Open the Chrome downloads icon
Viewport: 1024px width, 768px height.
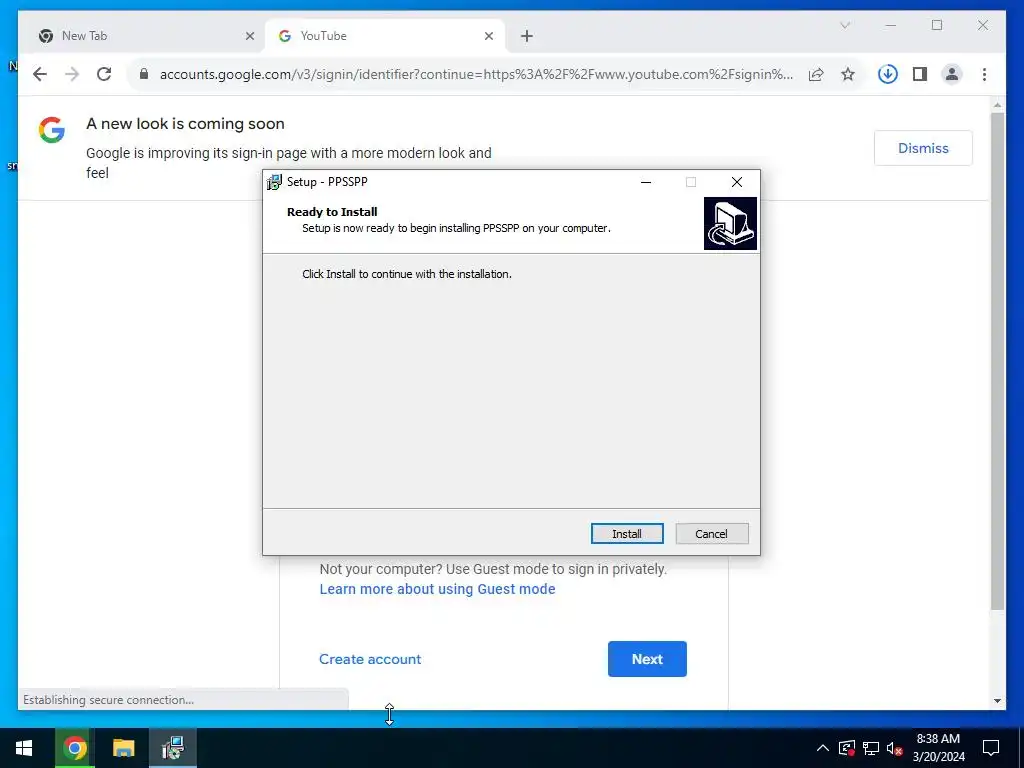pos(887,74)
